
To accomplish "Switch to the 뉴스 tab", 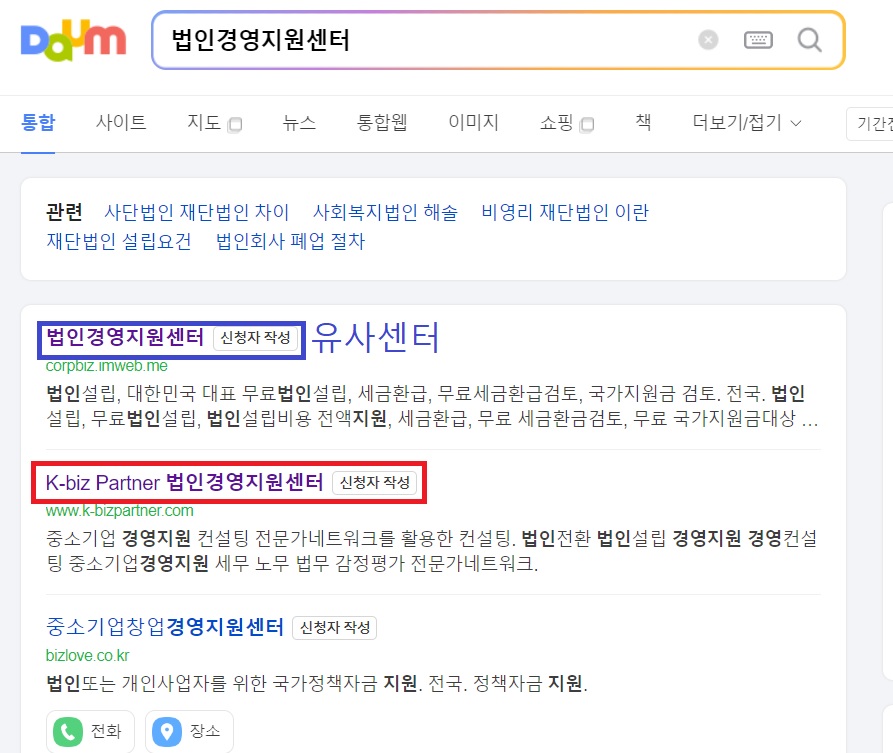I will 299,122.
